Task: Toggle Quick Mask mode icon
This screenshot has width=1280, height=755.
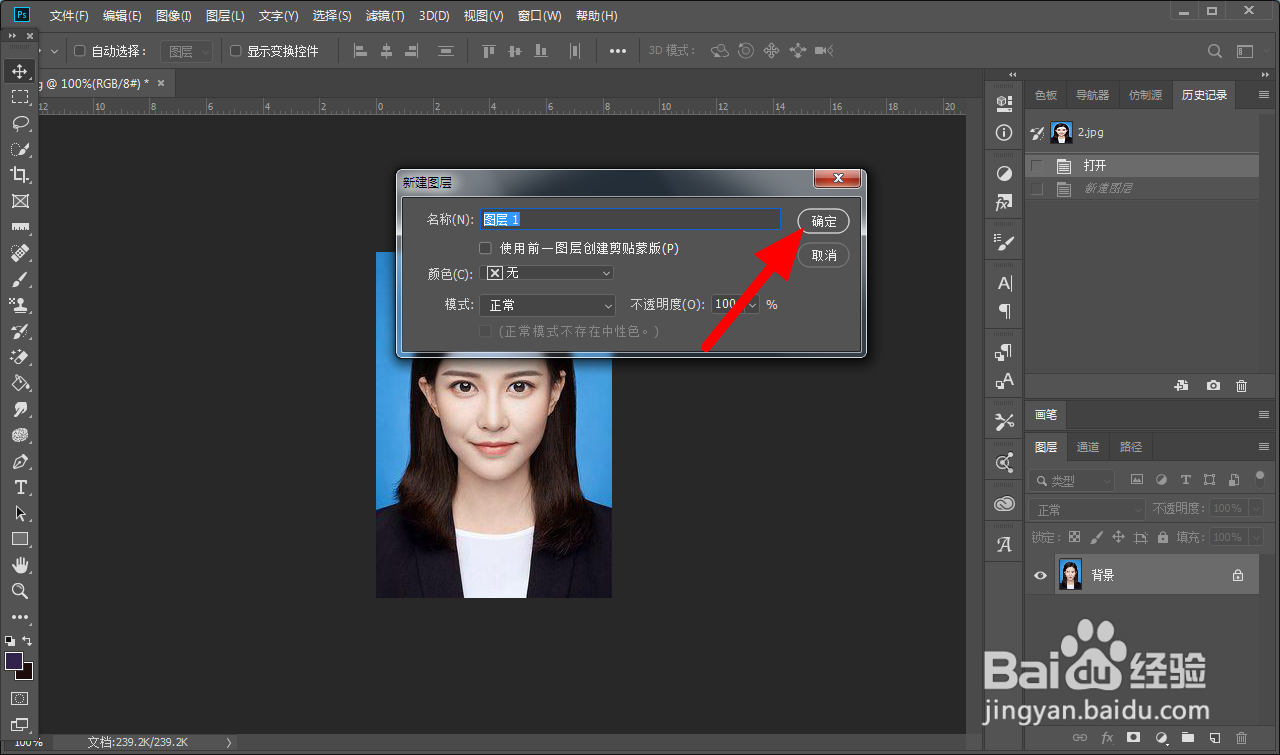Action: point(20,698)
